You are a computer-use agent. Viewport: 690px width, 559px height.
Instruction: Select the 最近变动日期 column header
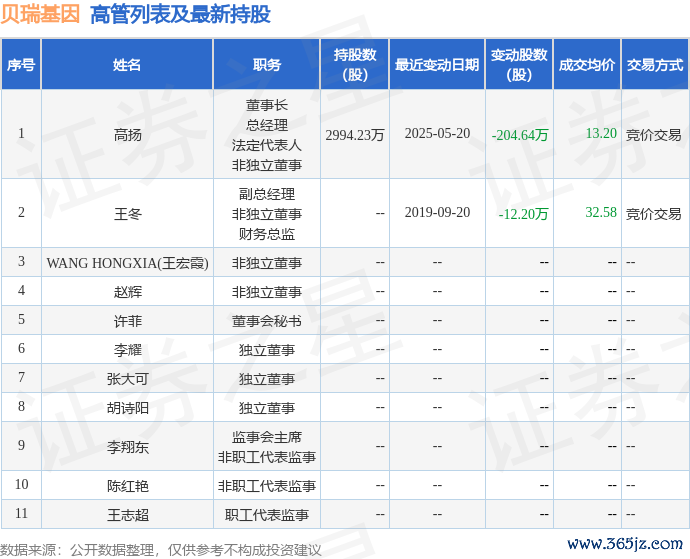click(437, 65)
